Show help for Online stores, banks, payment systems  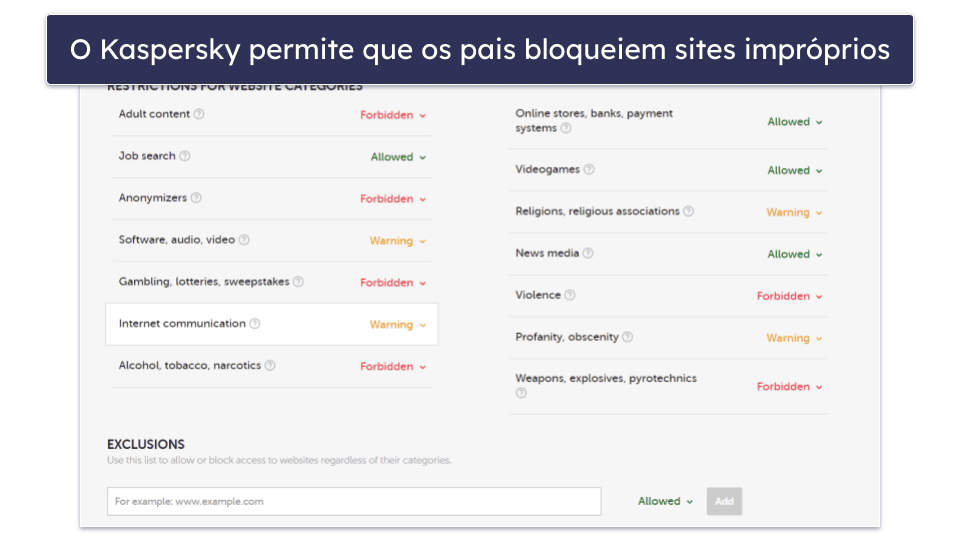pyautogui.click(x=566, y=128)
